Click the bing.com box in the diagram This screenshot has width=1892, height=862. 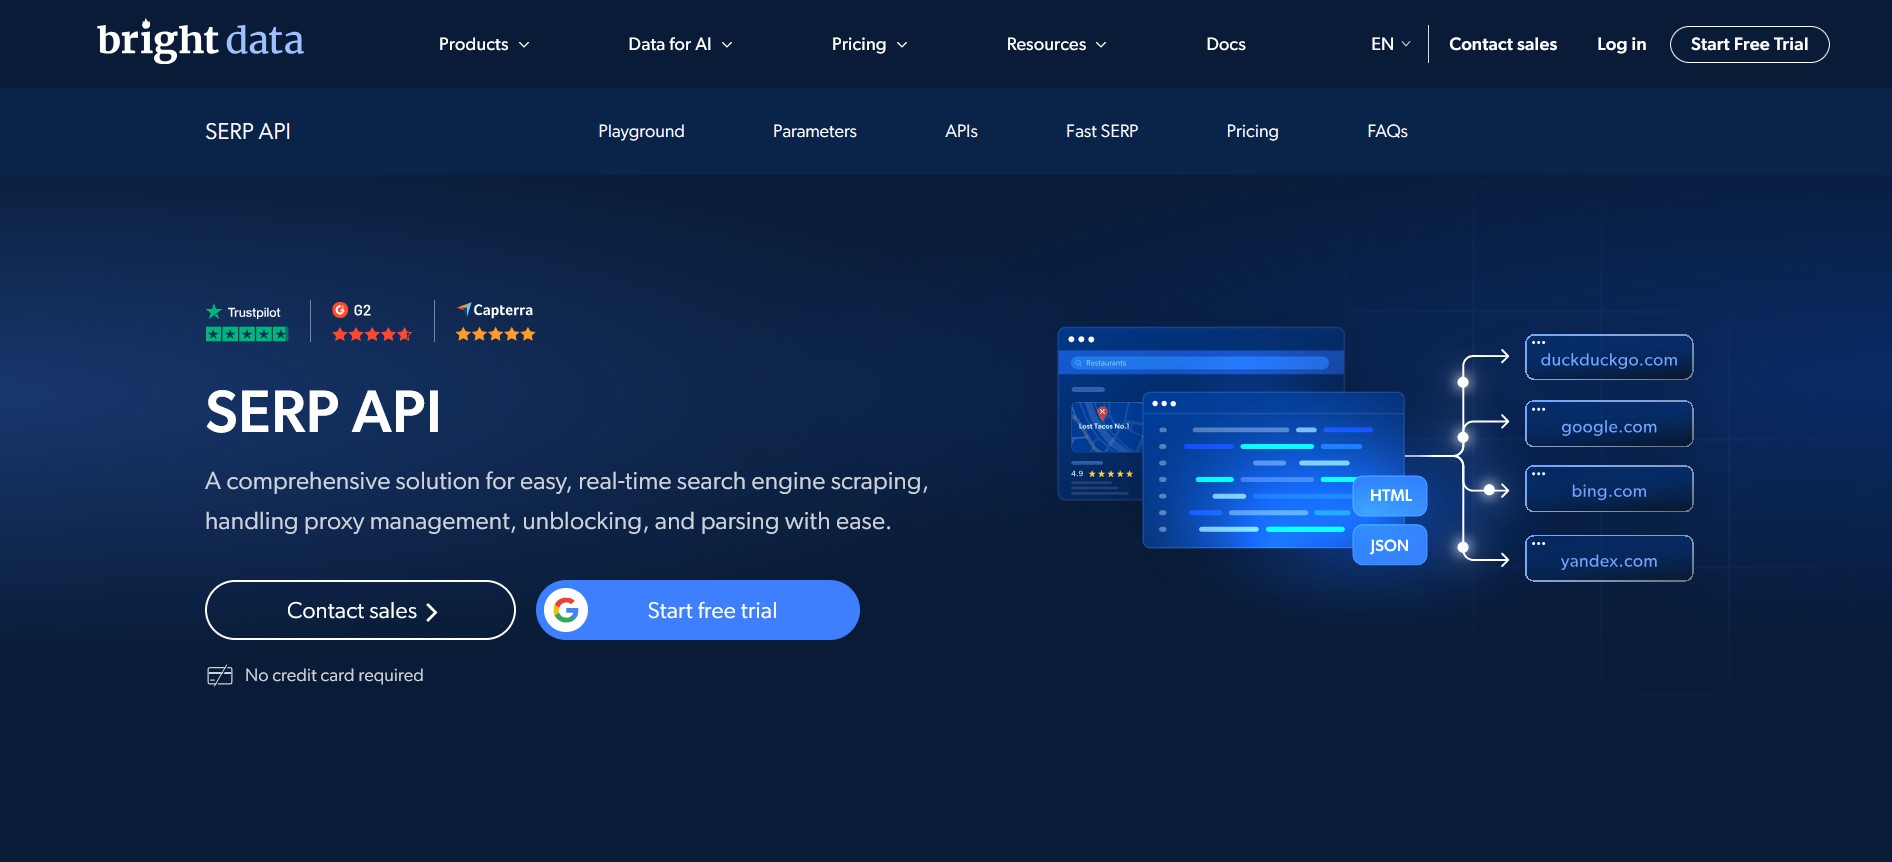tap(1609, 489)
